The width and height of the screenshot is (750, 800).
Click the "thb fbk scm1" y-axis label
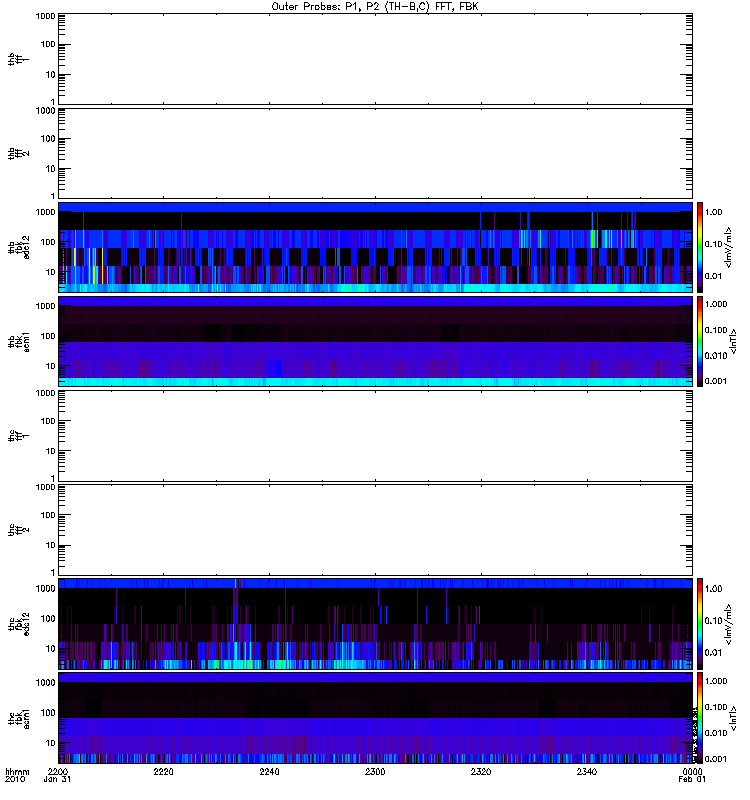point(19,341)
